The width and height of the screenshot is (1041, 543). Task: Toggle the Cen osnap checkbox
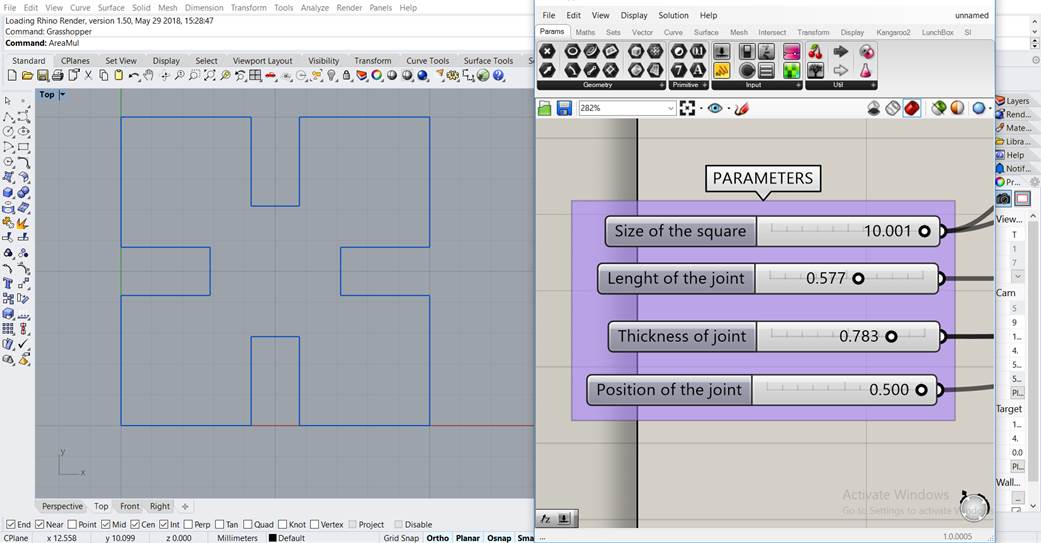pos(135,524)
